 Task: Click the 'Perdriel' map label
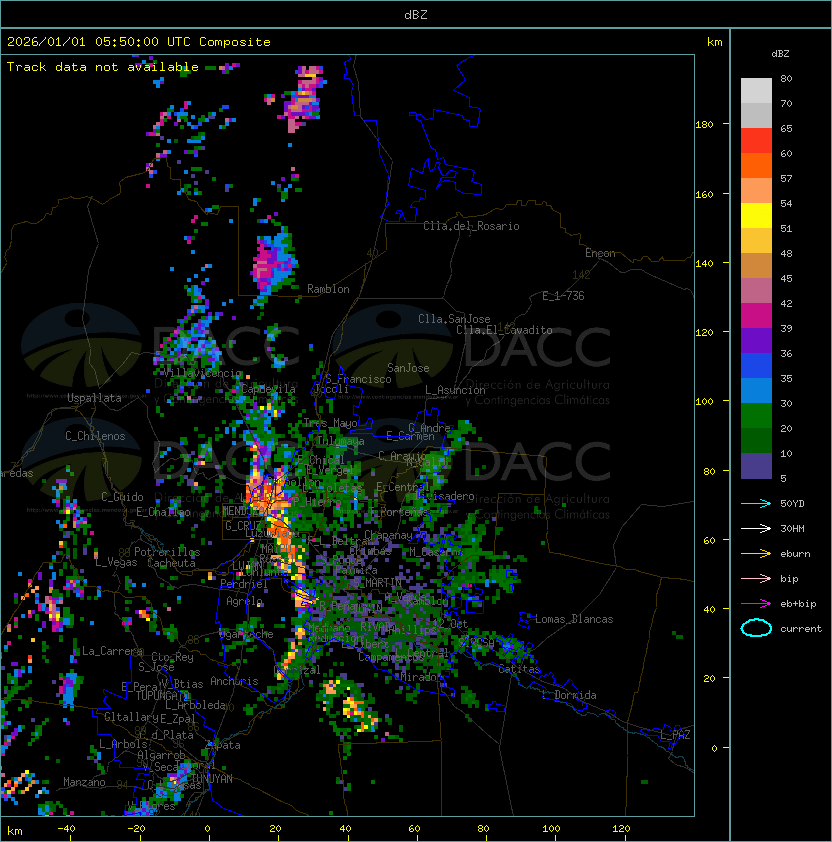click(243, 584)
